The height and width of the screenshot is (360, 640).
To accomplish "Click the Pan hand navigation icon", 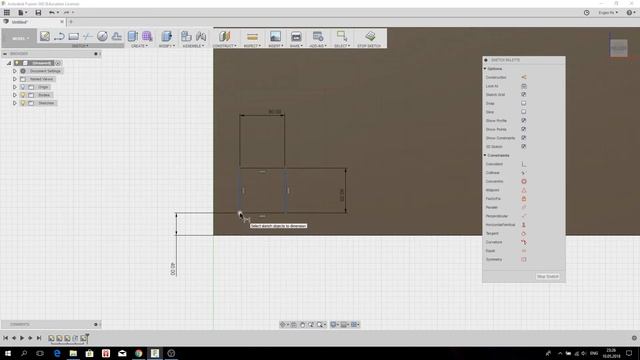I will click(x=302, y=324).
